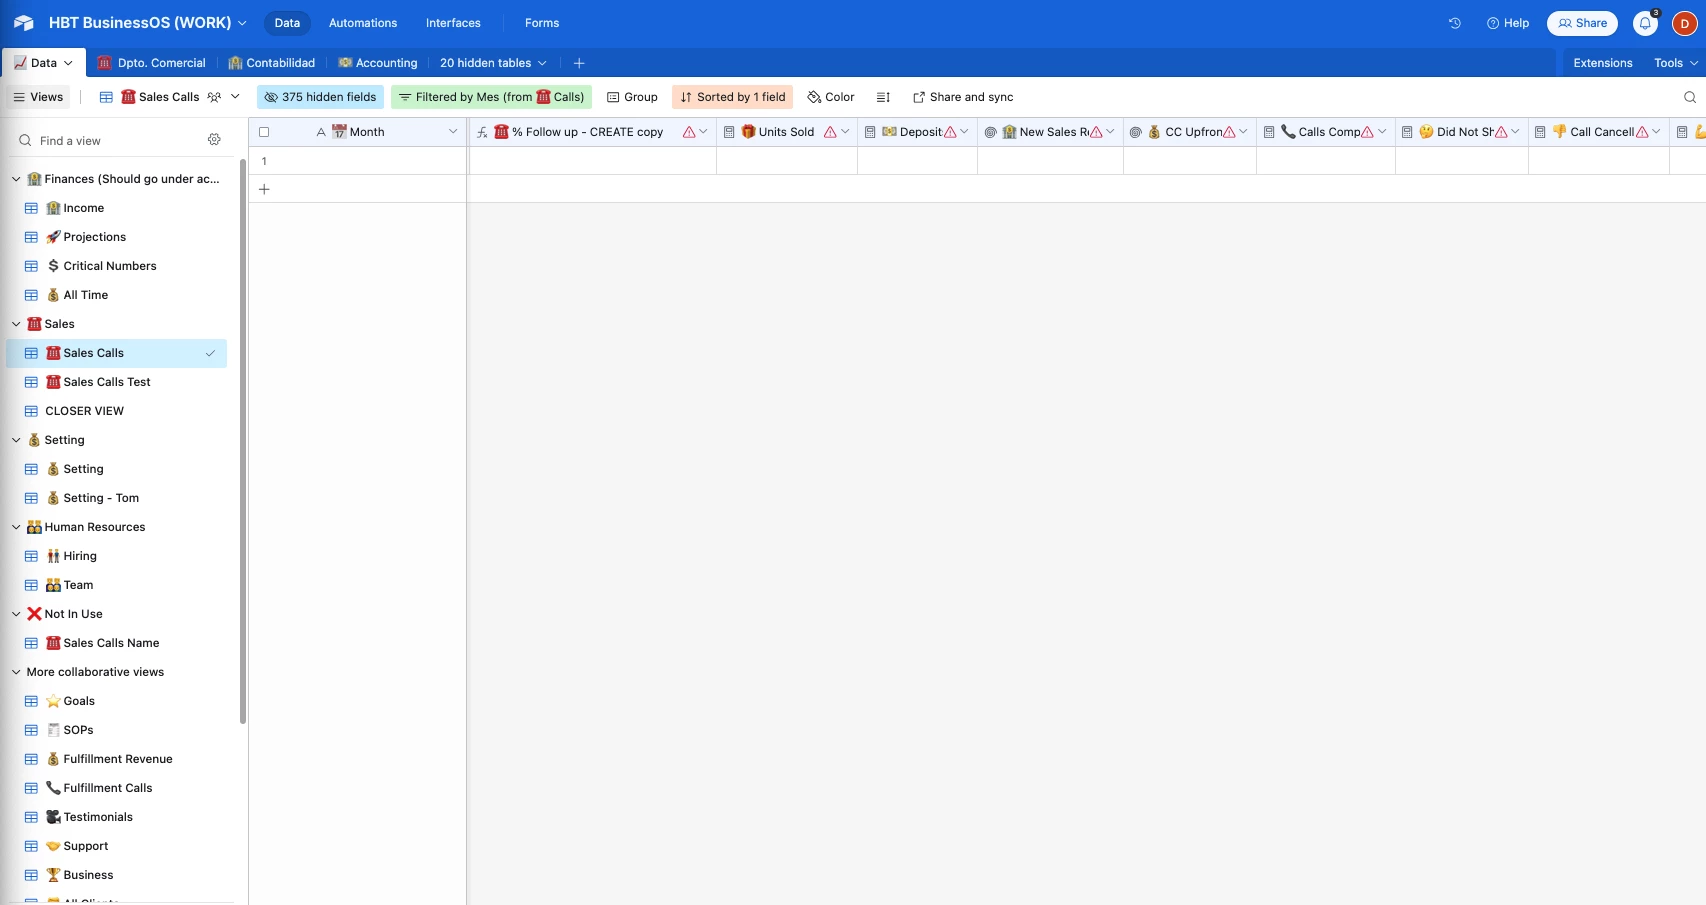Open the Extensions panel
The height and width of the screenshot is (905, 1706).
click(x=1602, y=63)
